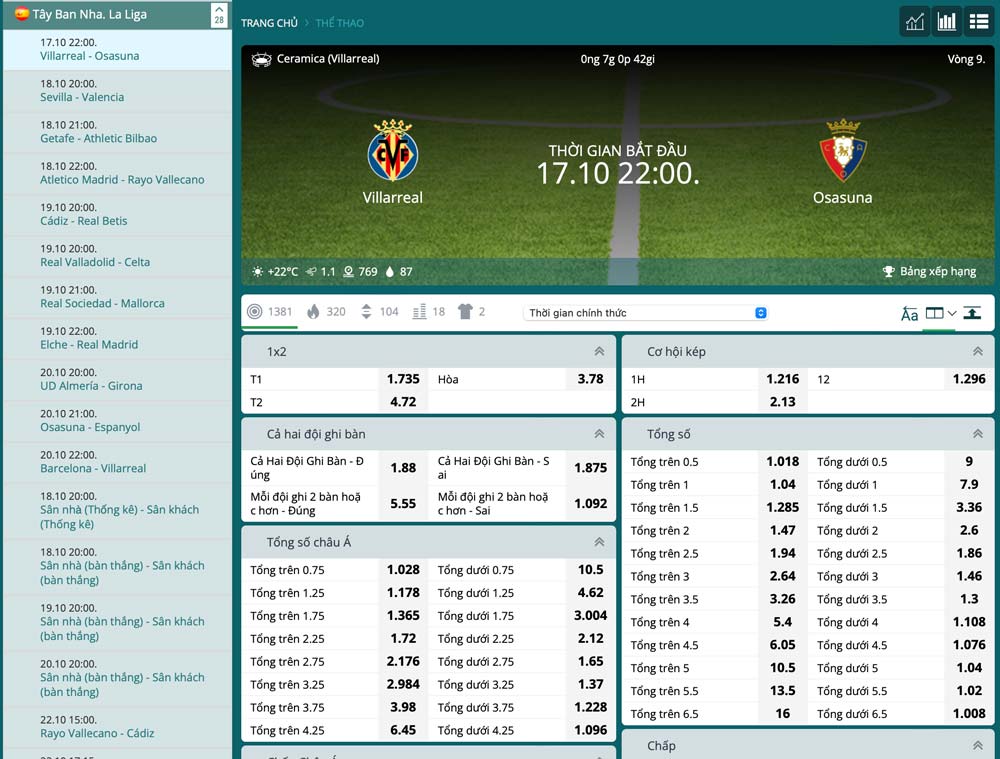This screenshot has width=1000, height=759.
Task: Select the all markets tab 1381
Action: point(270,312)
